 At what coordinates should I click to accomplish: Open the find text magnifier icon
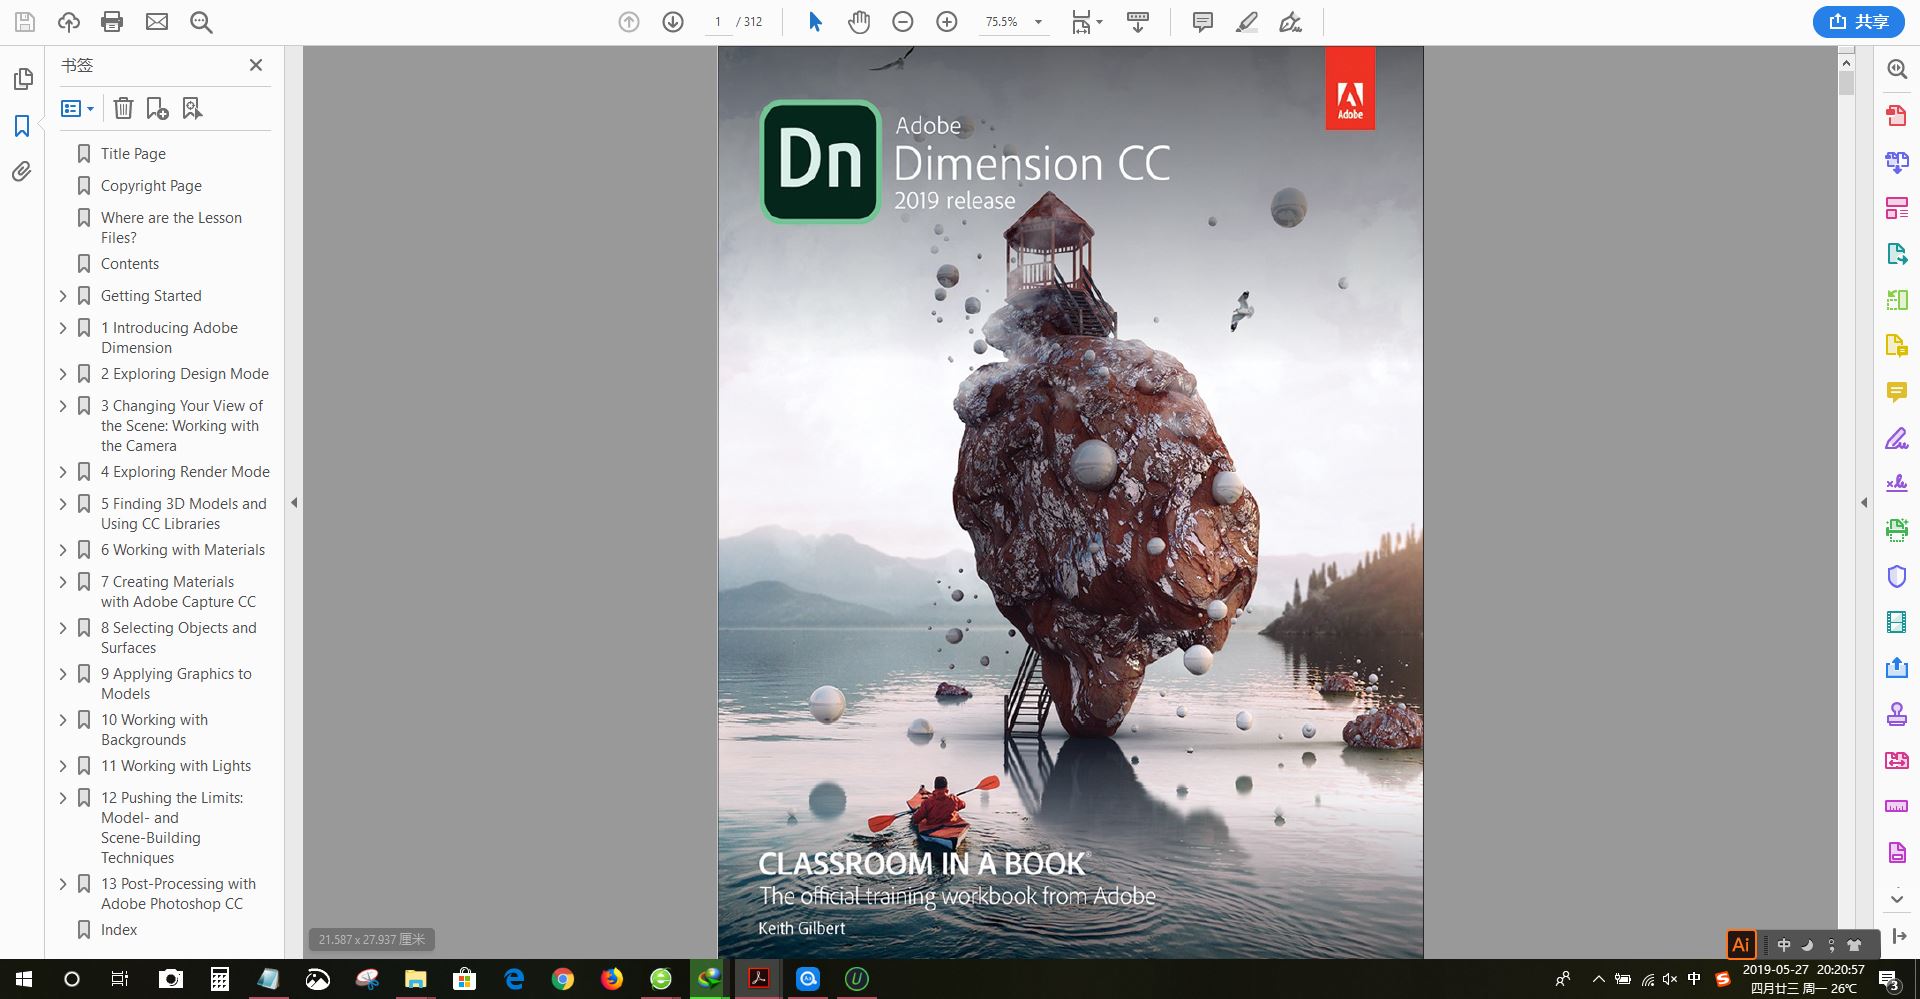coord(201,22)
